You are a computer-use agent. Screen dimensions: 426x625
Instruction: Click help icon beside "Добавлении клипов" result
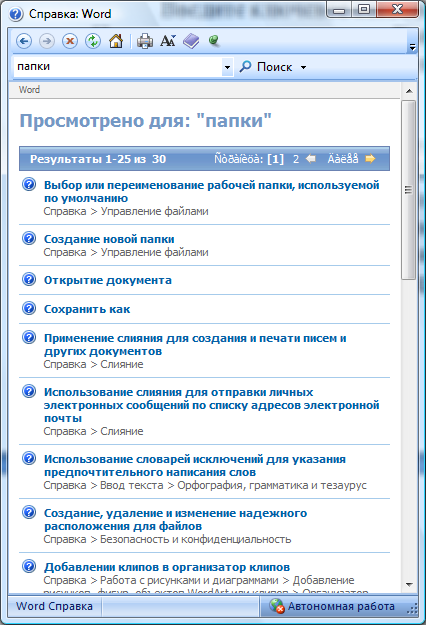[x=29, y=566]
